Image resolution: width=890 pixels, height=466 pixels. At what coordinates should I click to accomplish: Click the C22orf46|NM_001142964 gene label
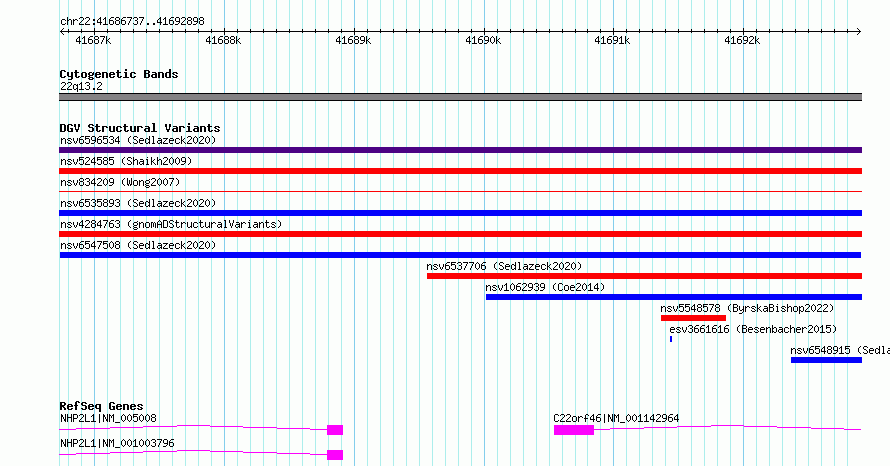coord(616,418)
